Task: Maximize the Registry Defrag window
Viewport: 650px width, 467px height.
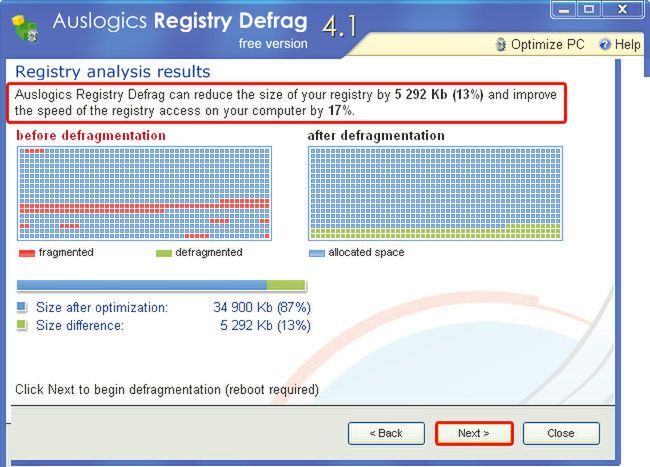Action: 589,10
